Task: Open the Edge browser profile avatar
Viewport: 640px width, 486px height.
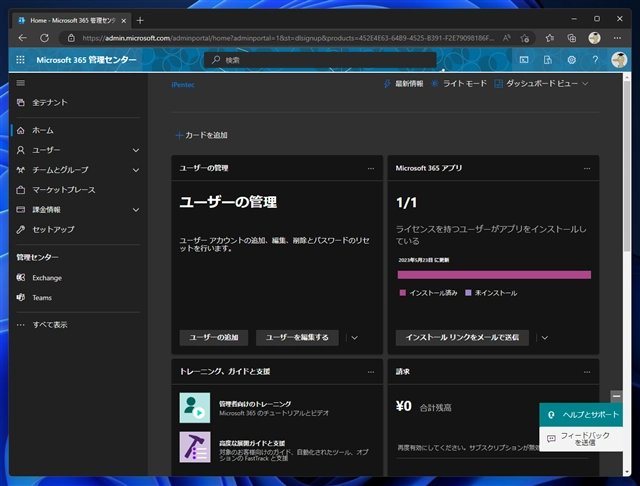Action: (594, 38)
